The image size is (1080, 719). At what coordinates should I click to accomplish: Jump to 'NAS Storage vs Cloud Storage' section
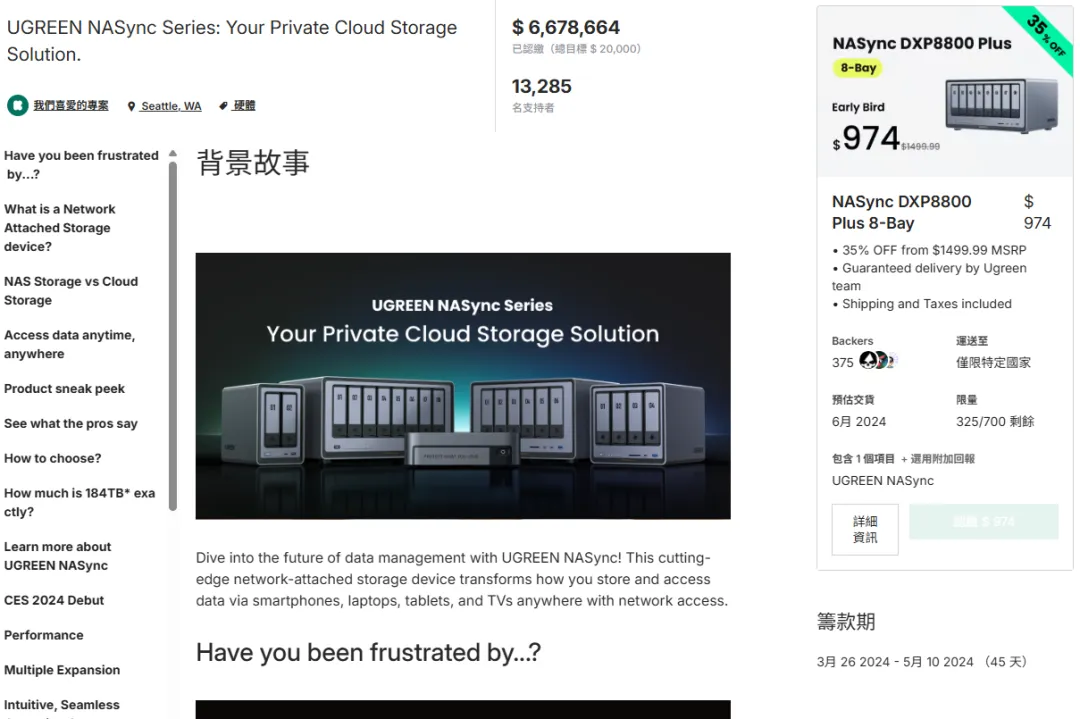click(70, 290)
